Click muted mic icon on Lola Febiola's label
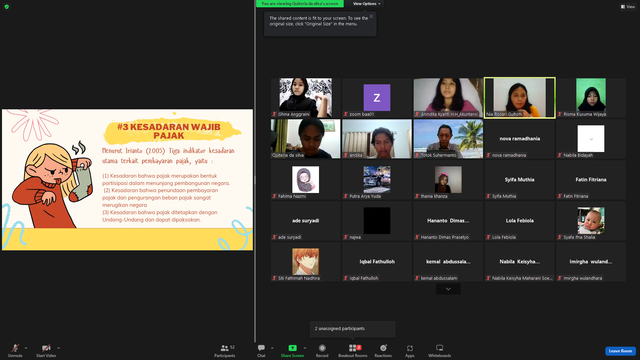 pyautogui.click(x=489, y=237)
